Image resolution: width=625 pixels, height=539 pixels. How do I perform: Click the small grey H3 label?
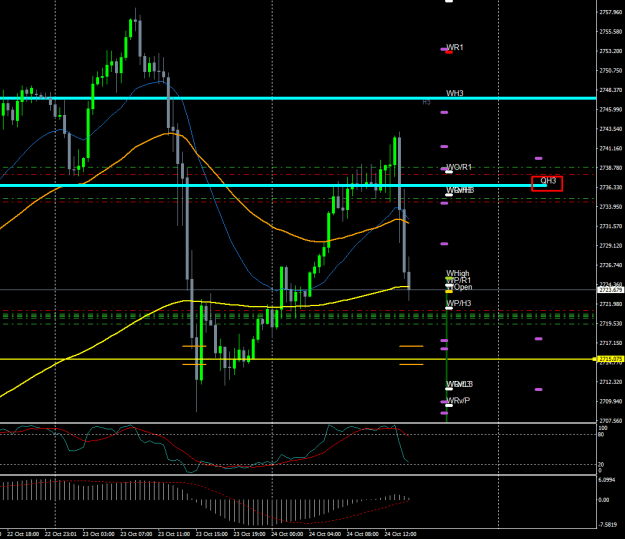click(426, 102)
